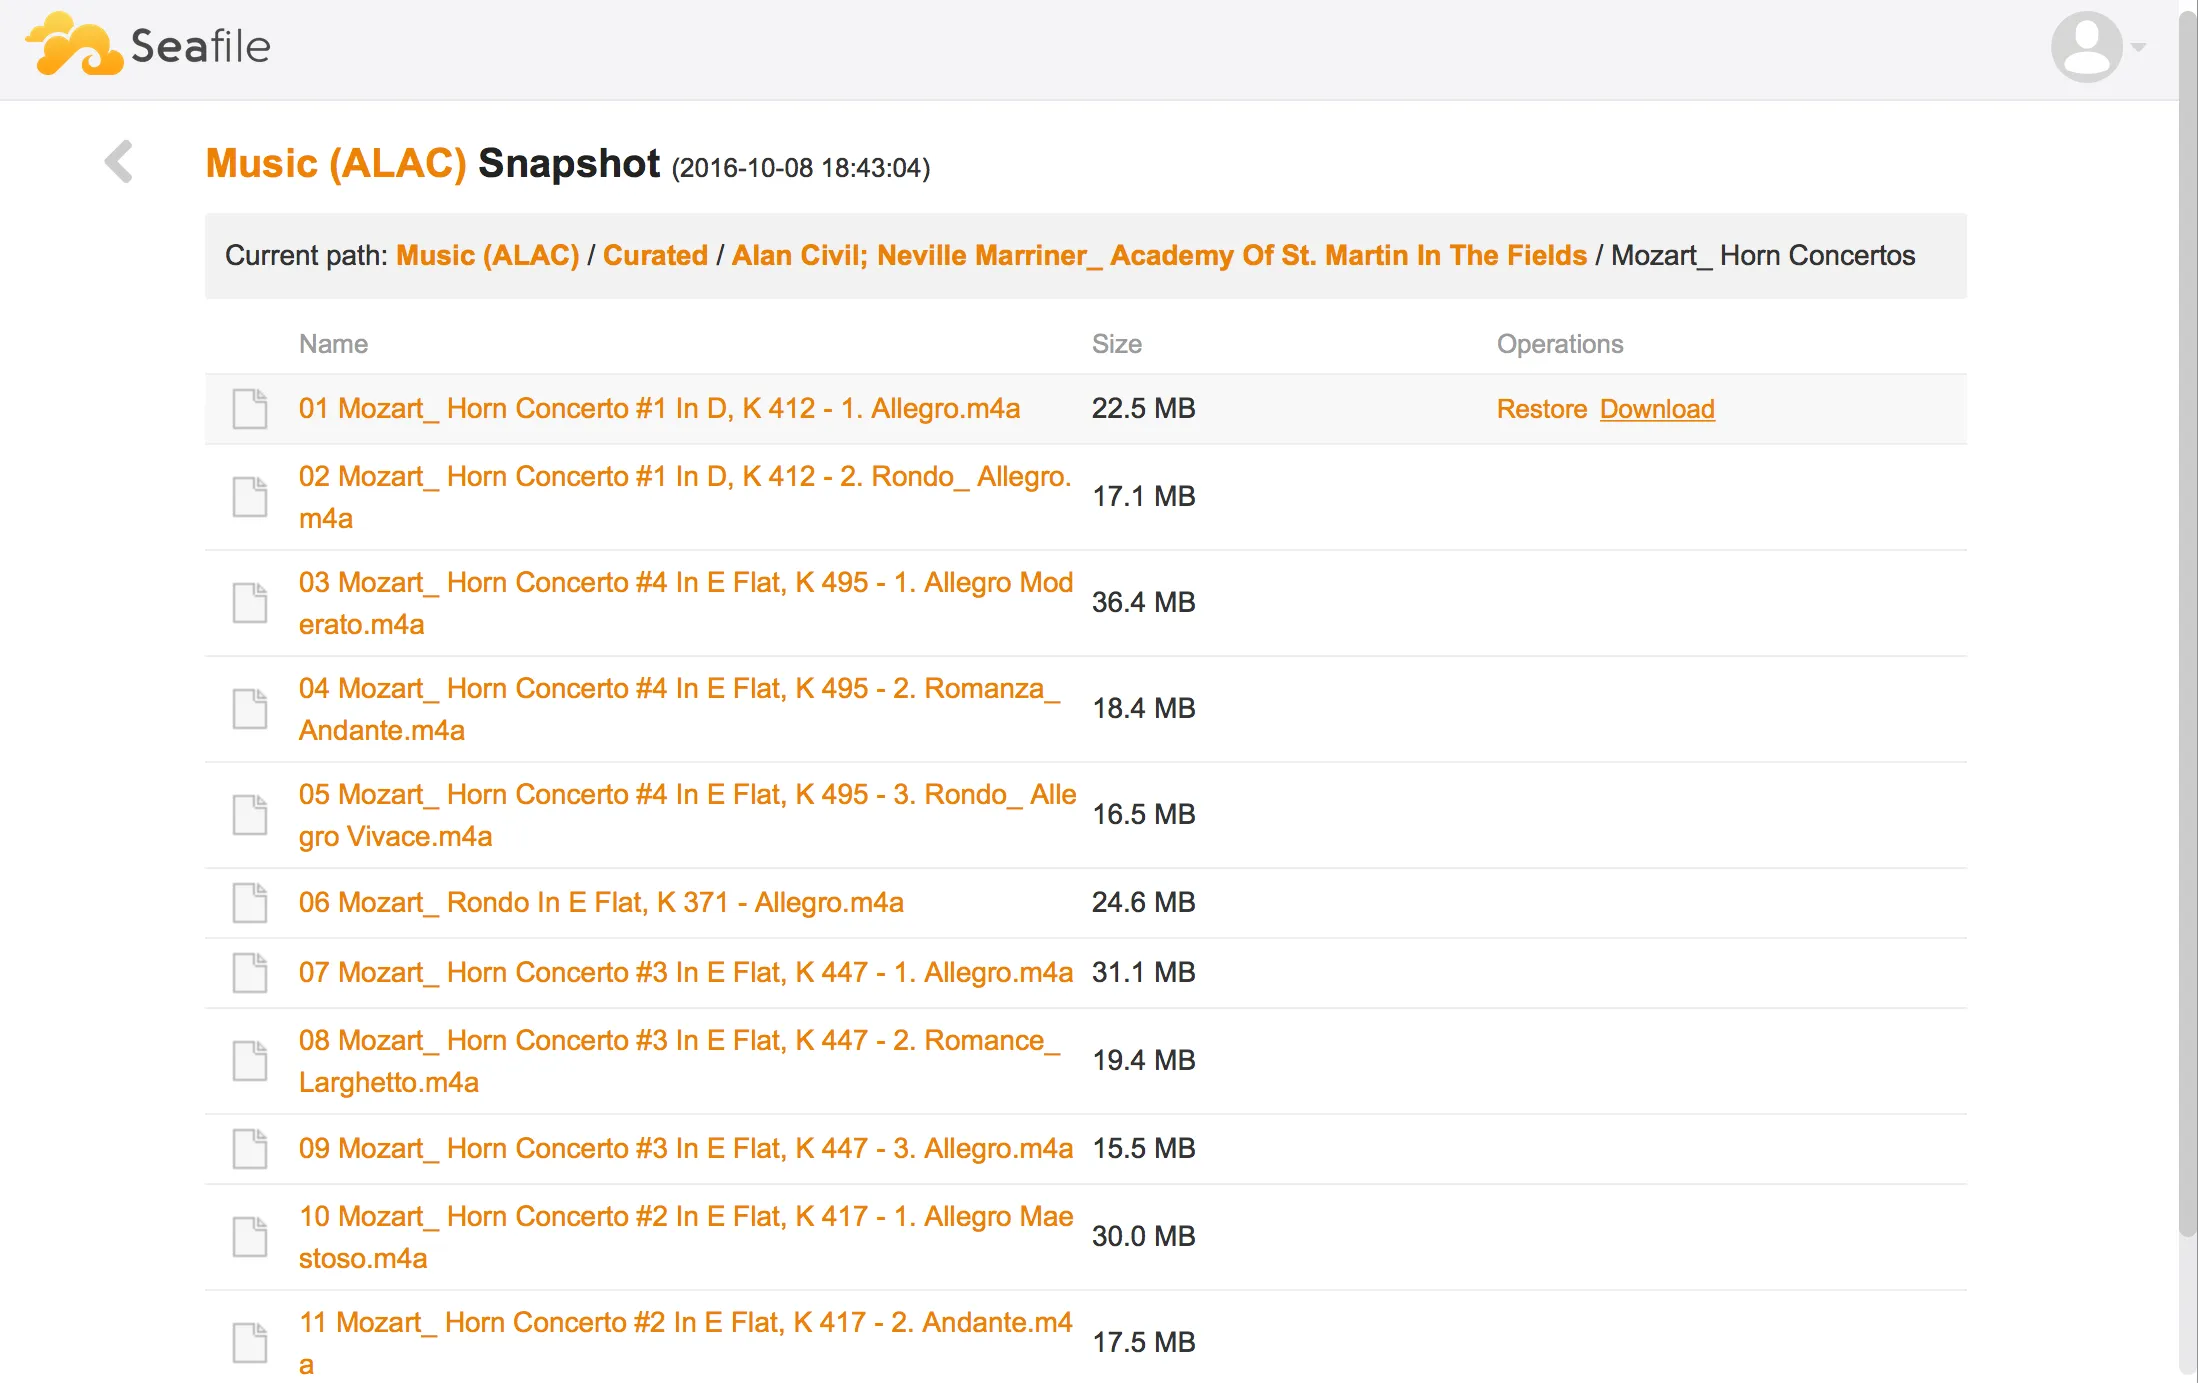
Task: Open the user avatar menu
Action: pos(2087,47)
